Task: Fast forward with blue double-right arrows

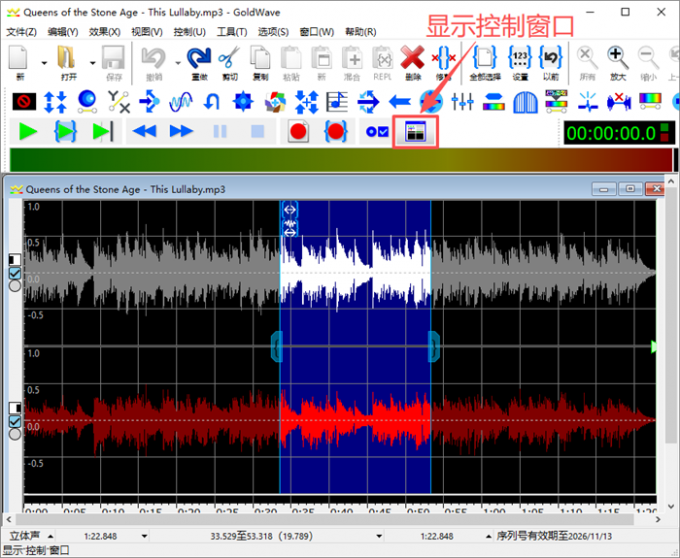Action: 181,131
